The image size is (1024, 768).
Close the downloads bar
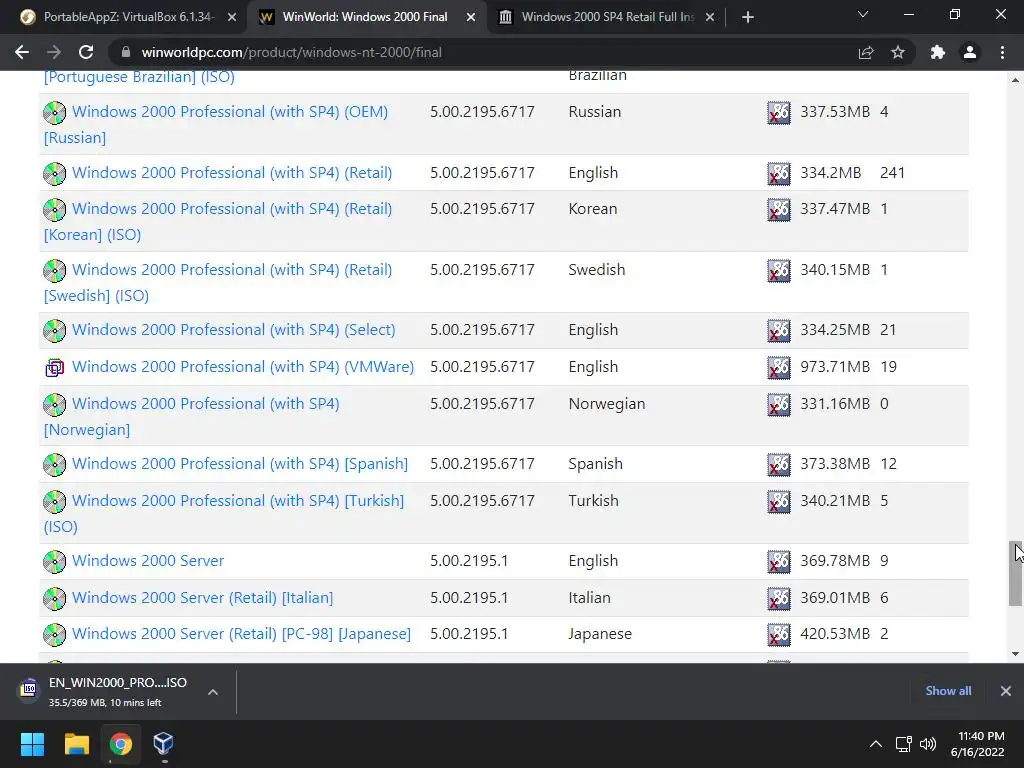[x=1006, y=690]
